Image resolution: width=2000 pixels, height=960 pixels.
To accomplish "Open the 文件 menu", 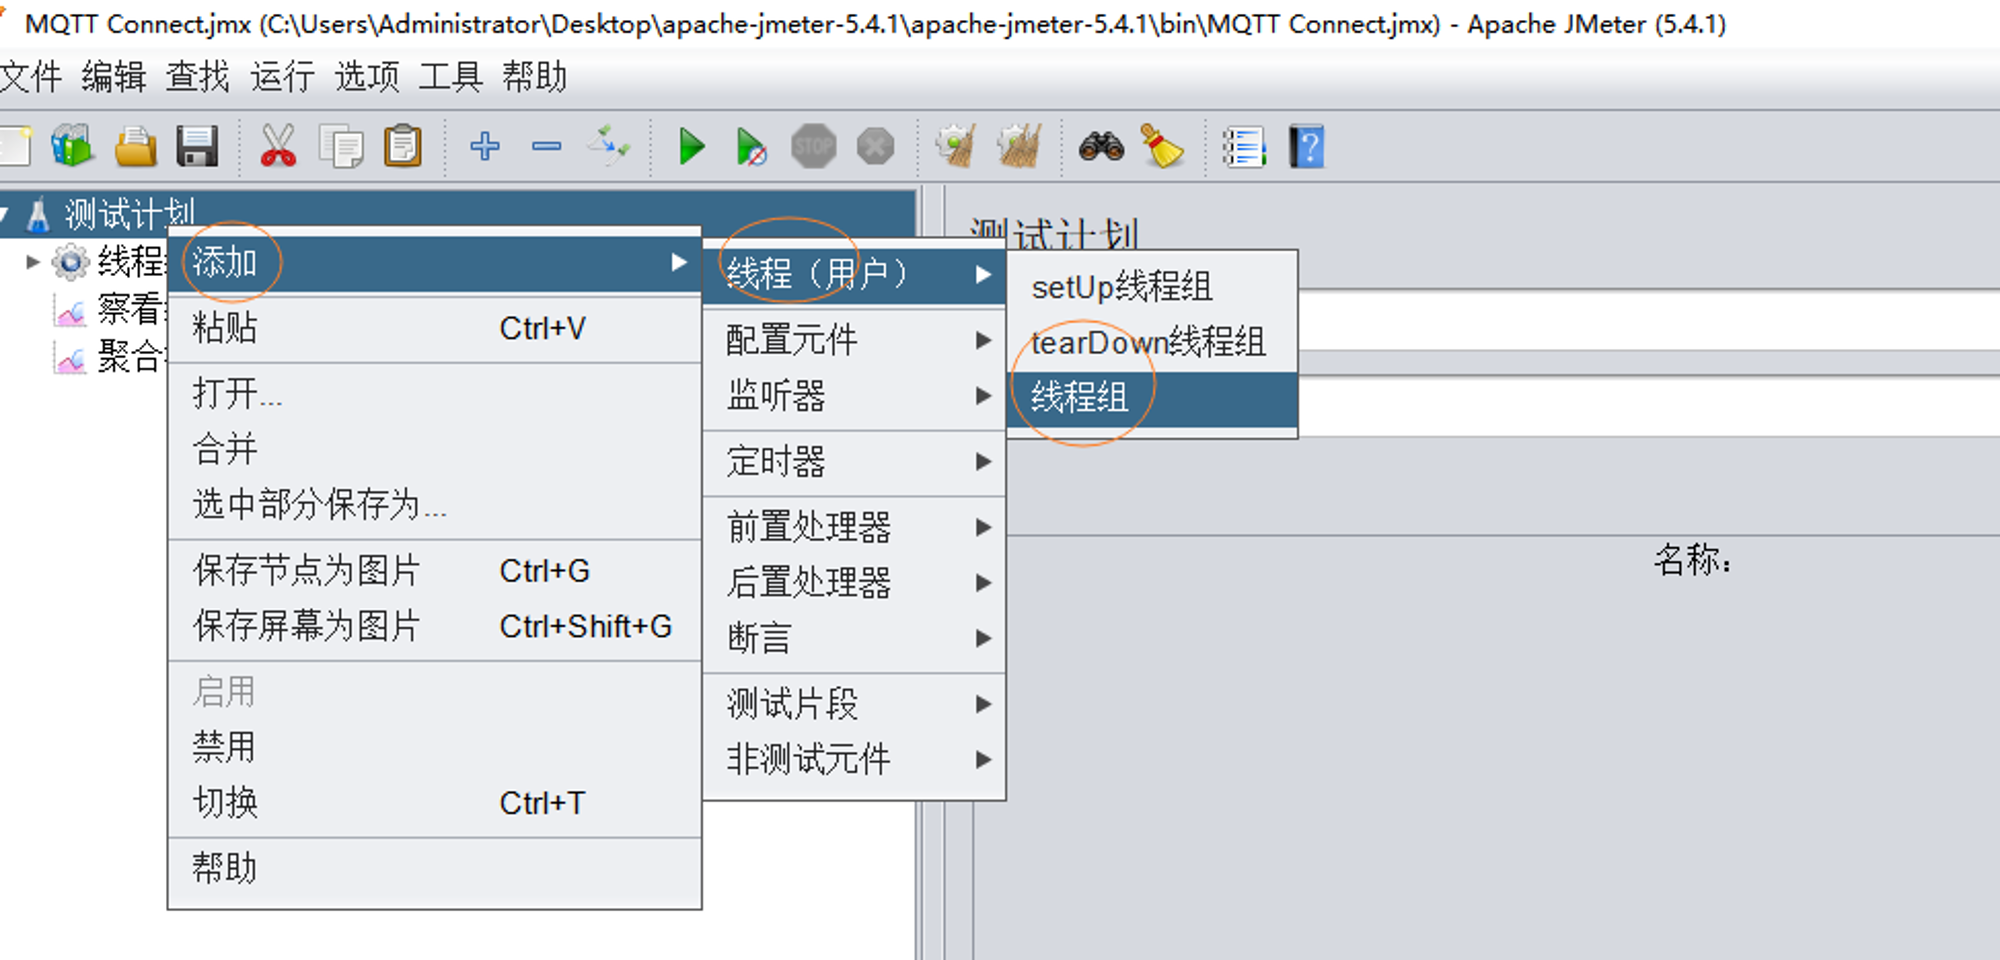I will (30, 77).
